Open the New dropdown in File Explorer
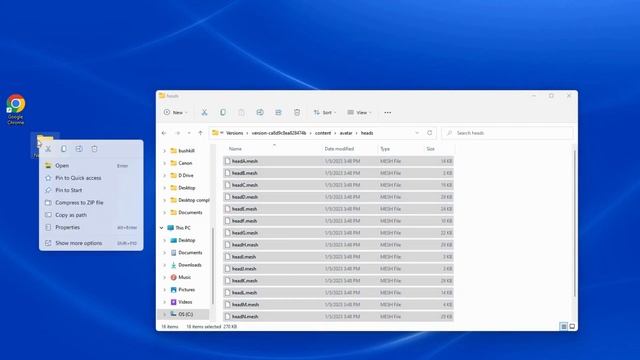The height and width of the screenshot is (360, 640). point(176,113)
